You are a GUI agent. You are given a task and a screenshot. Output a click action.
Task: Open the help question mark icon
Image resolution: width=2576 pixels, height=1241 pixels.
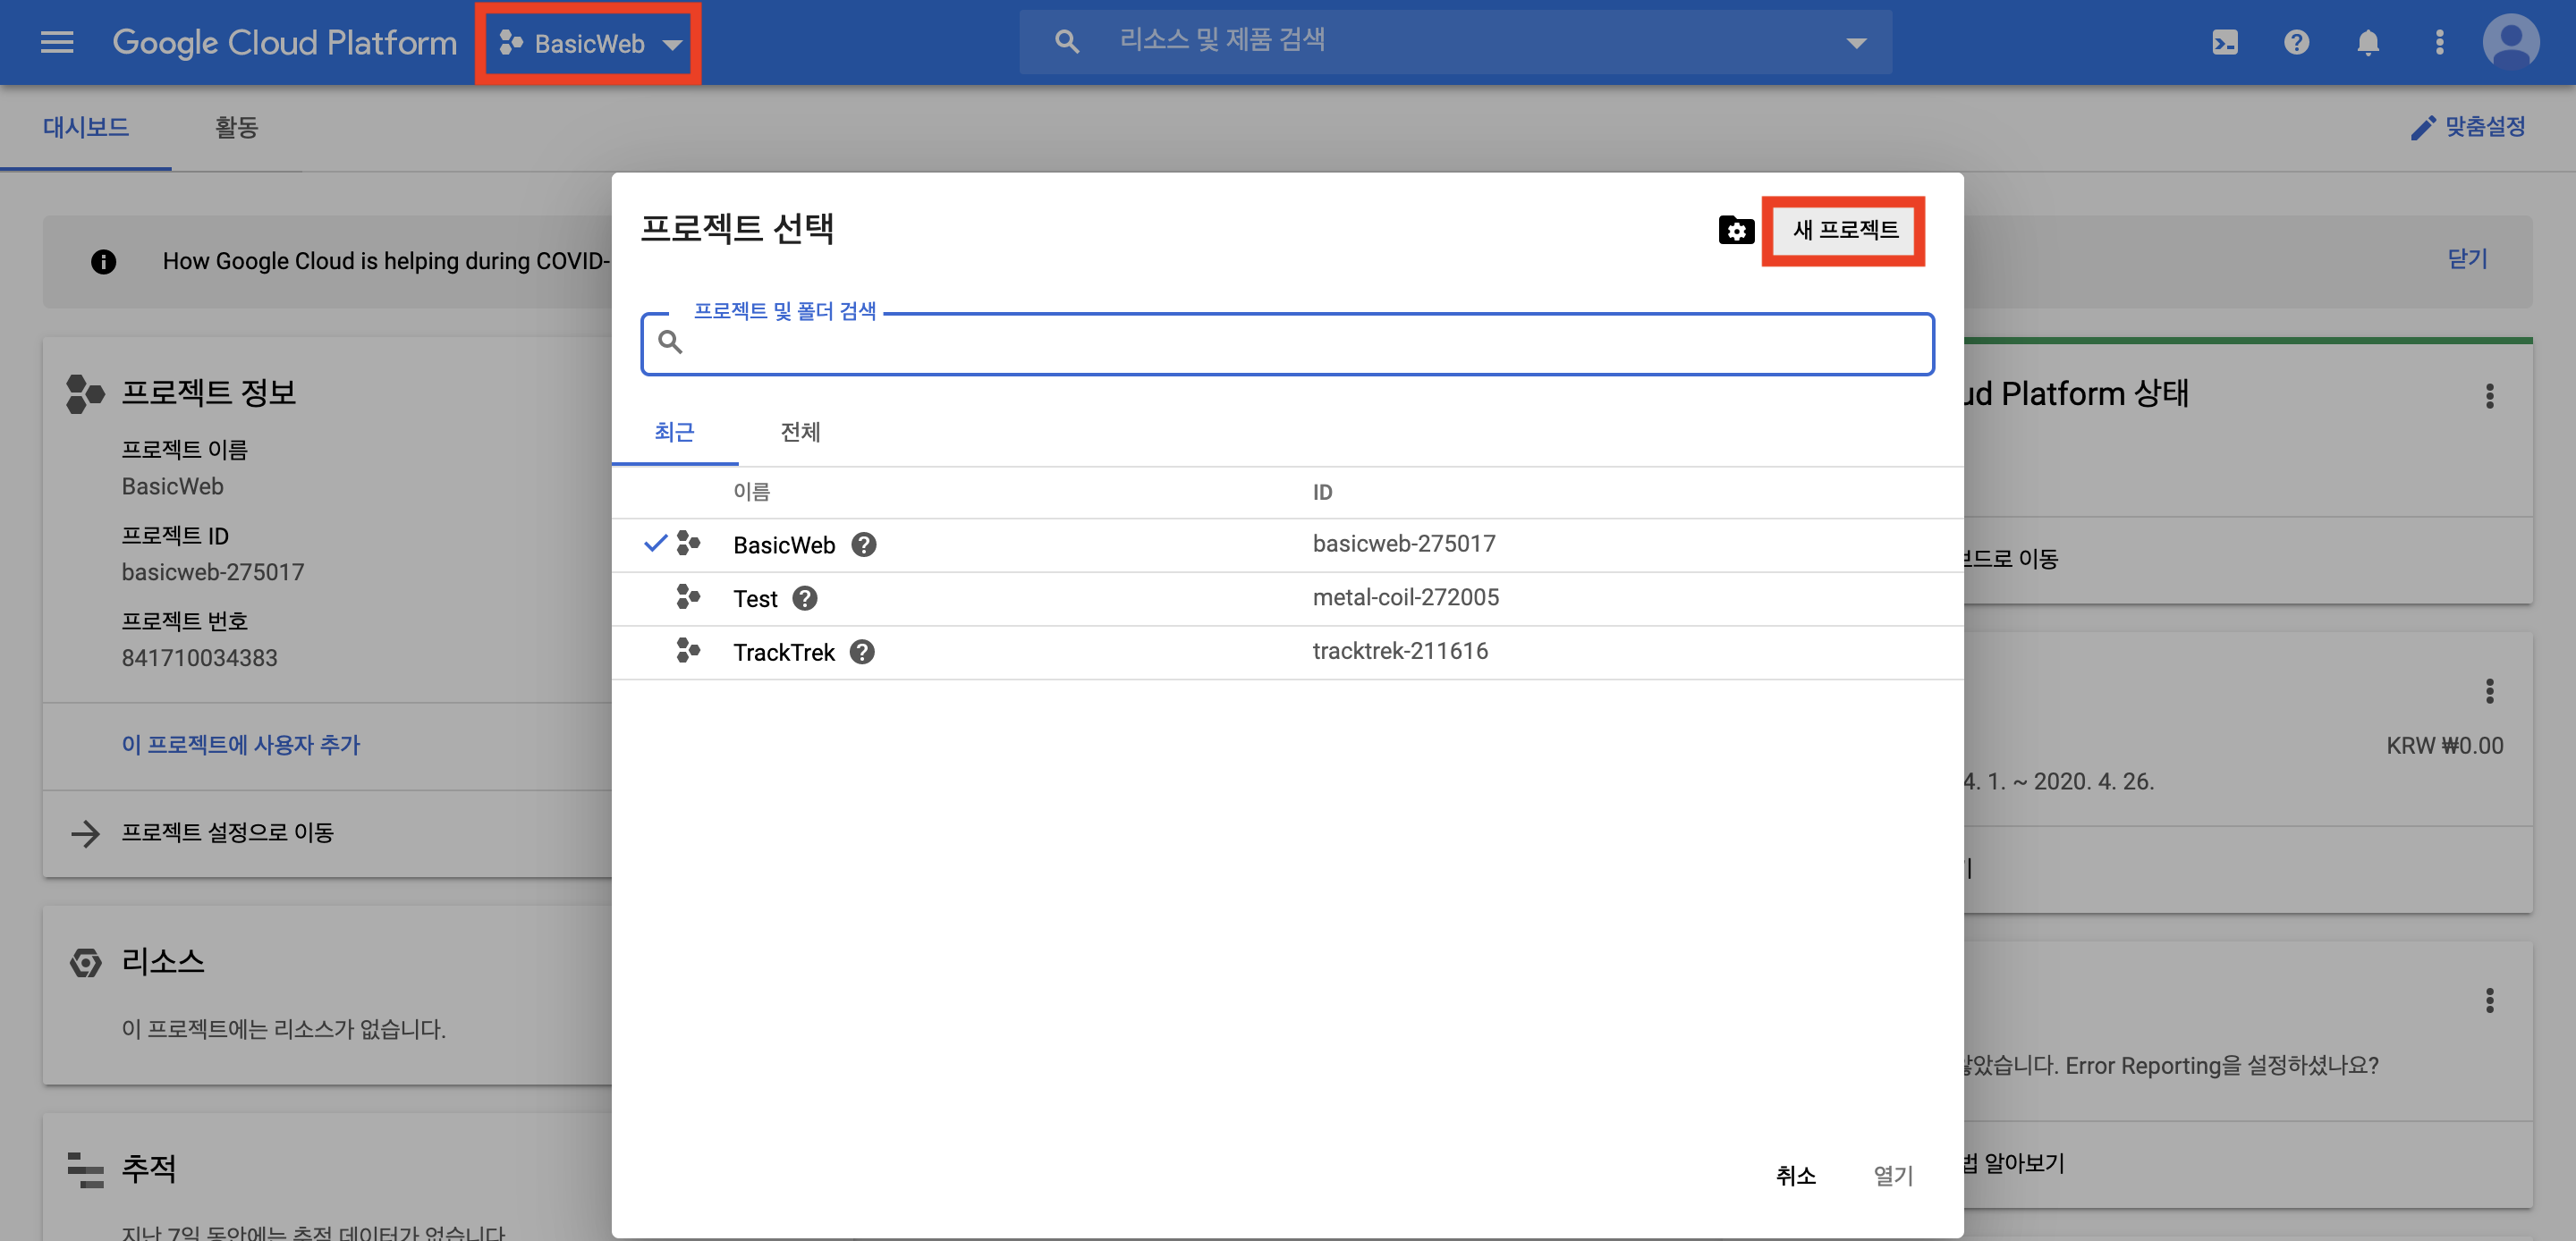pos(2296,42)
